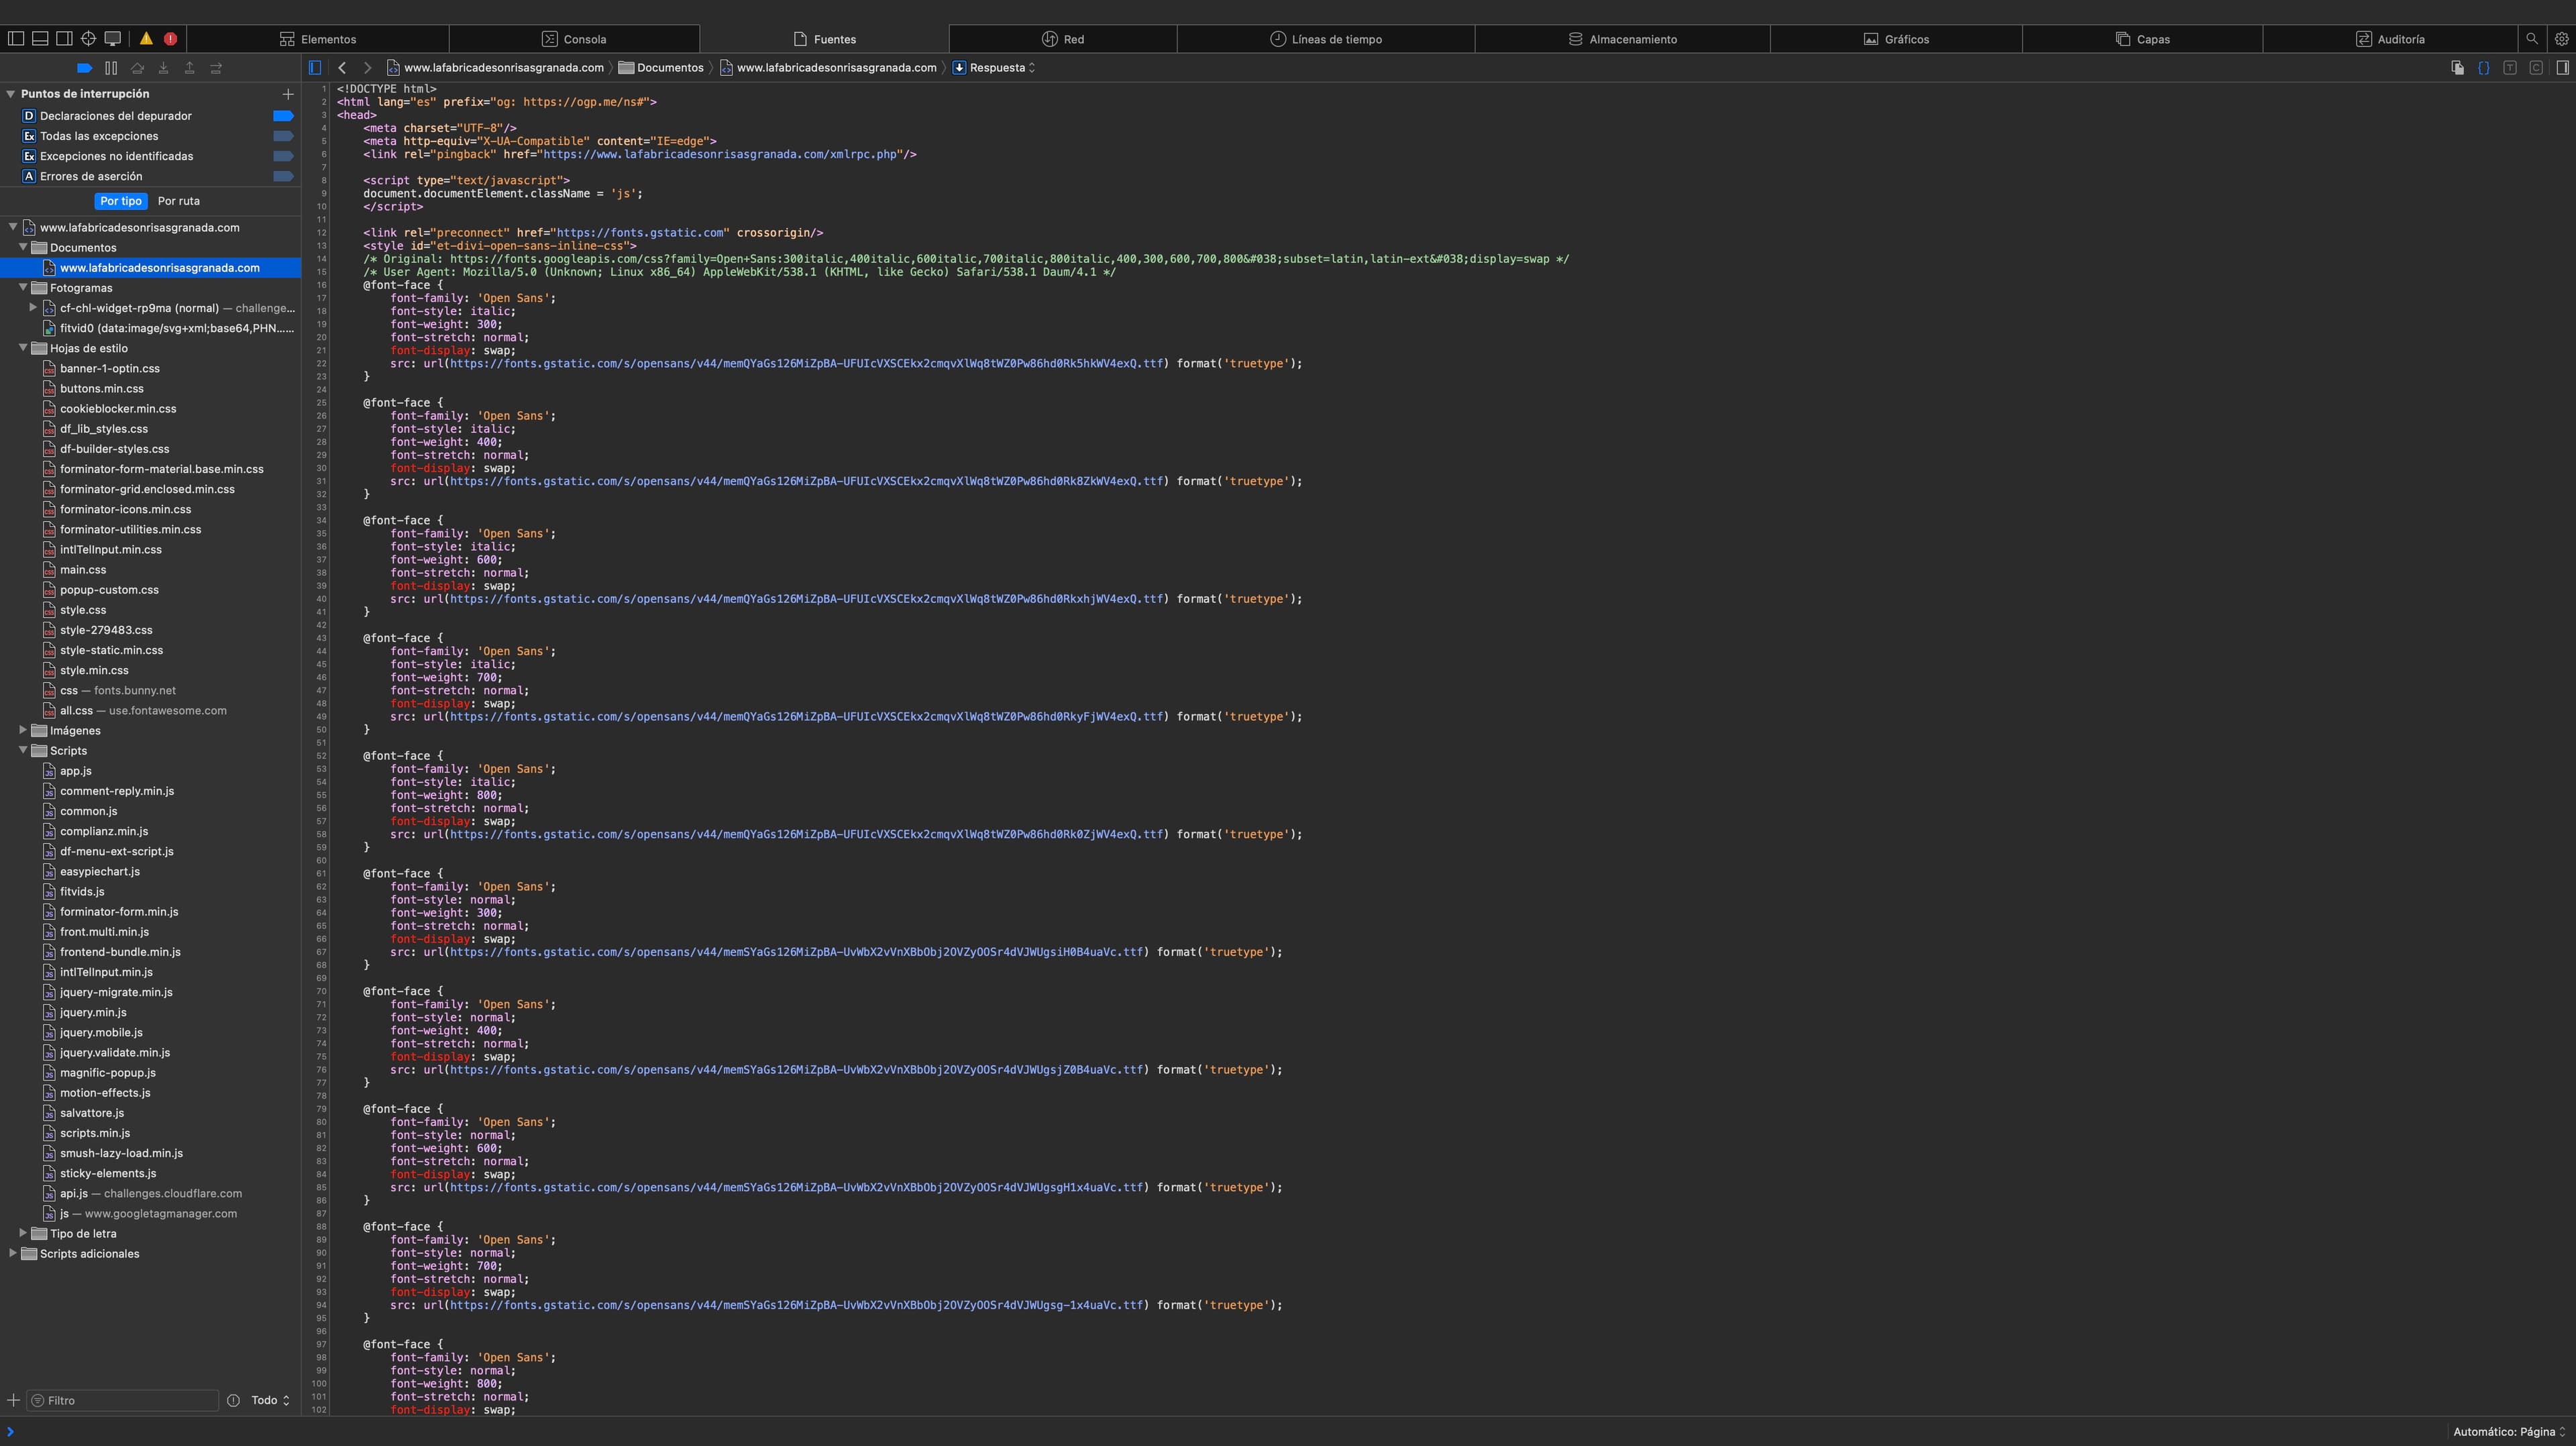The image size is (2576, 1446).
Task: Open the Todo filter dropdown
Action: 270,1400
